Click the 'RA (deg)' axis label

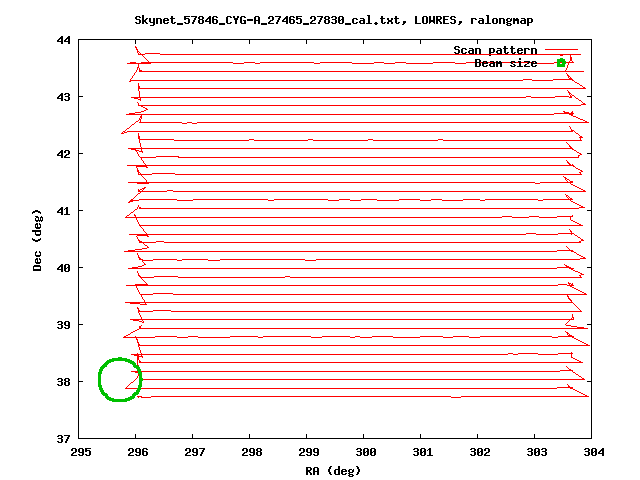(x=333, y=471)
